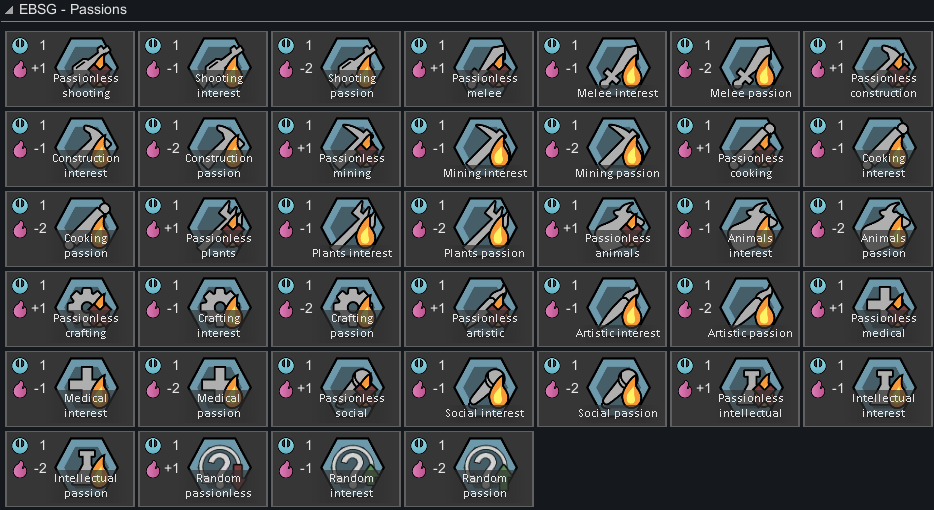Pick the Cooking interest gene
This screenshot has width=934, height=510.
[868, 149]
